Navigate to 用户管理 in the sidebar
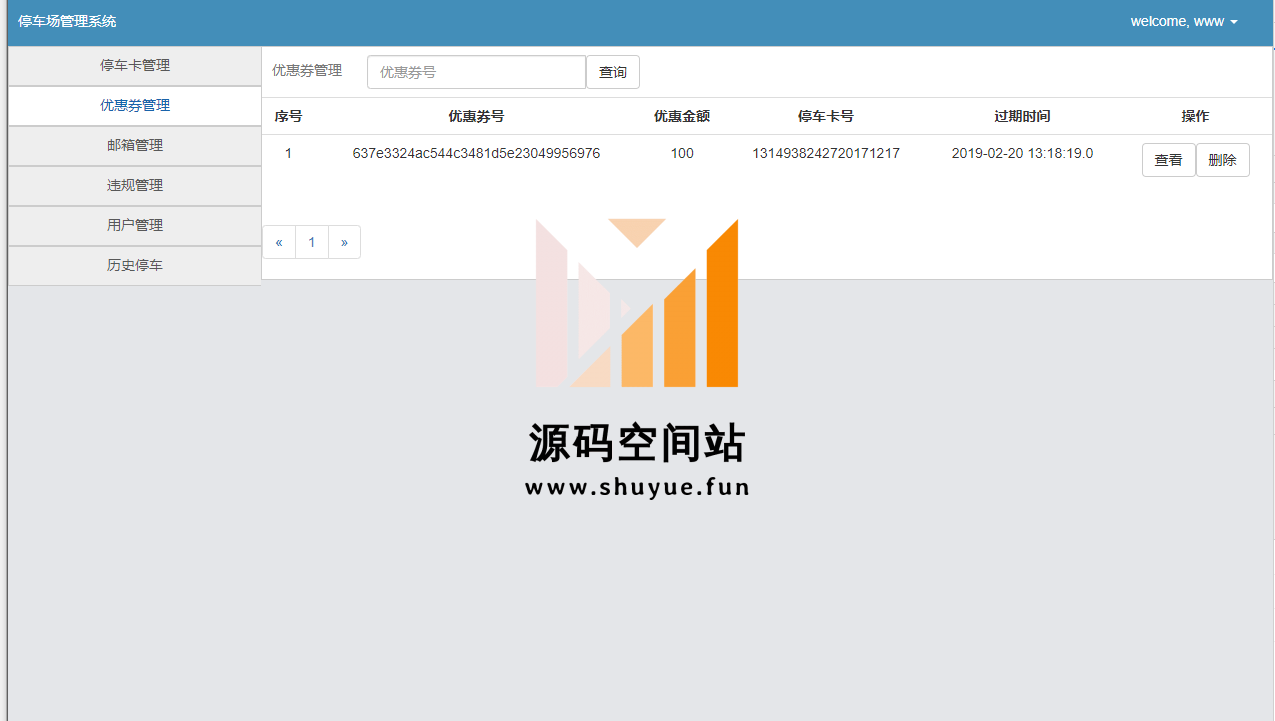Screen dimensions: 1275x721 [135, 226]
